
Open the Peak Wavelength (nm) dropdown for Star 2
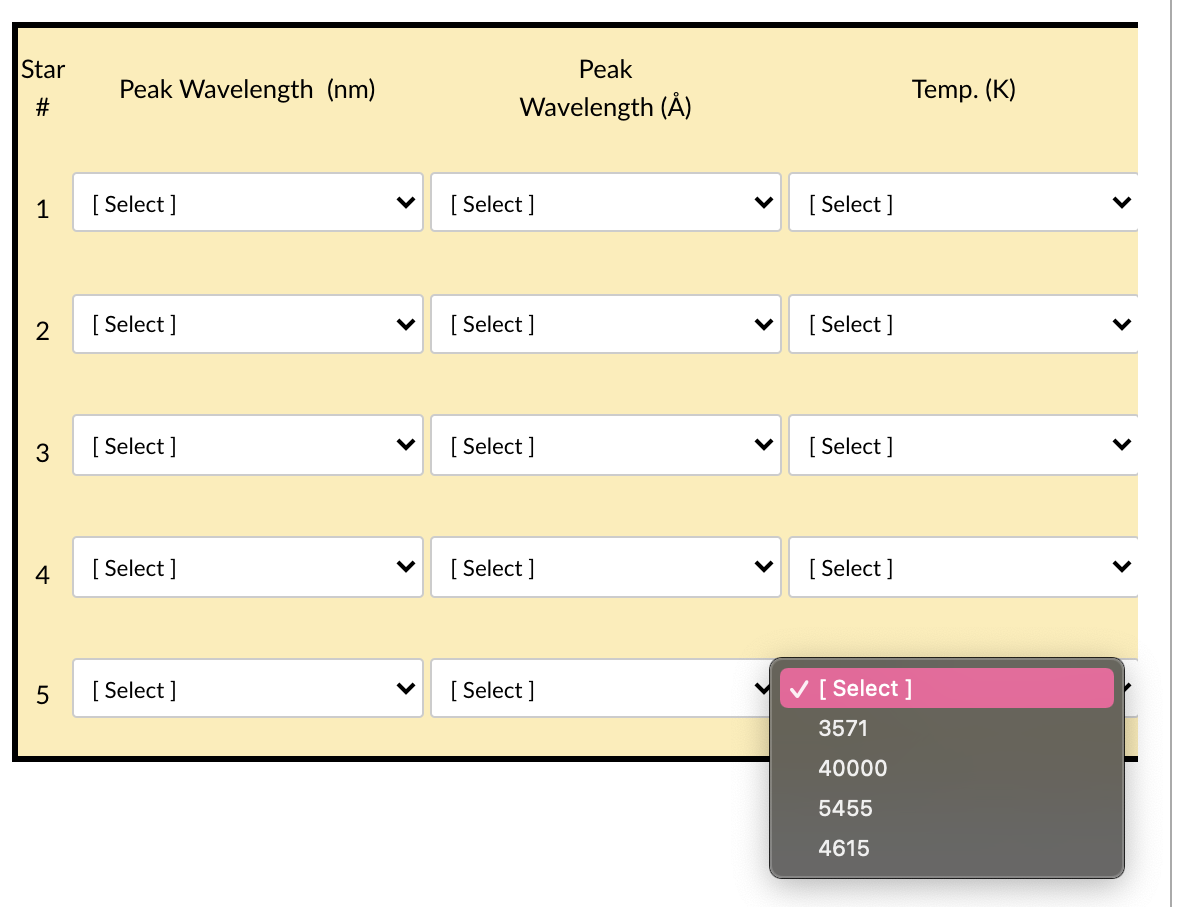(247, 324)
